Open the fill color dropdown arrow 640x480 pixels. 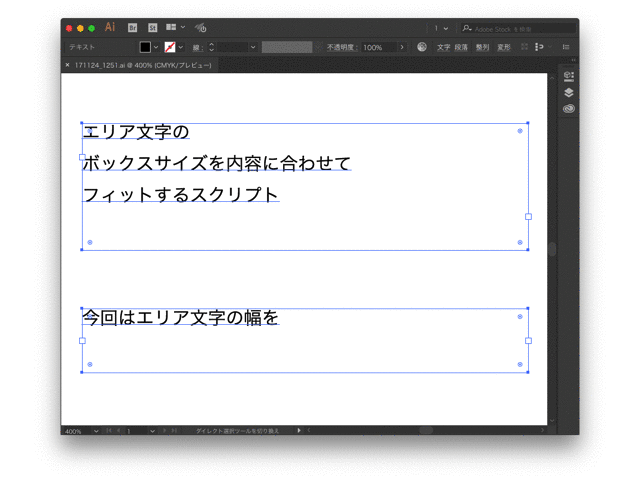156,47
